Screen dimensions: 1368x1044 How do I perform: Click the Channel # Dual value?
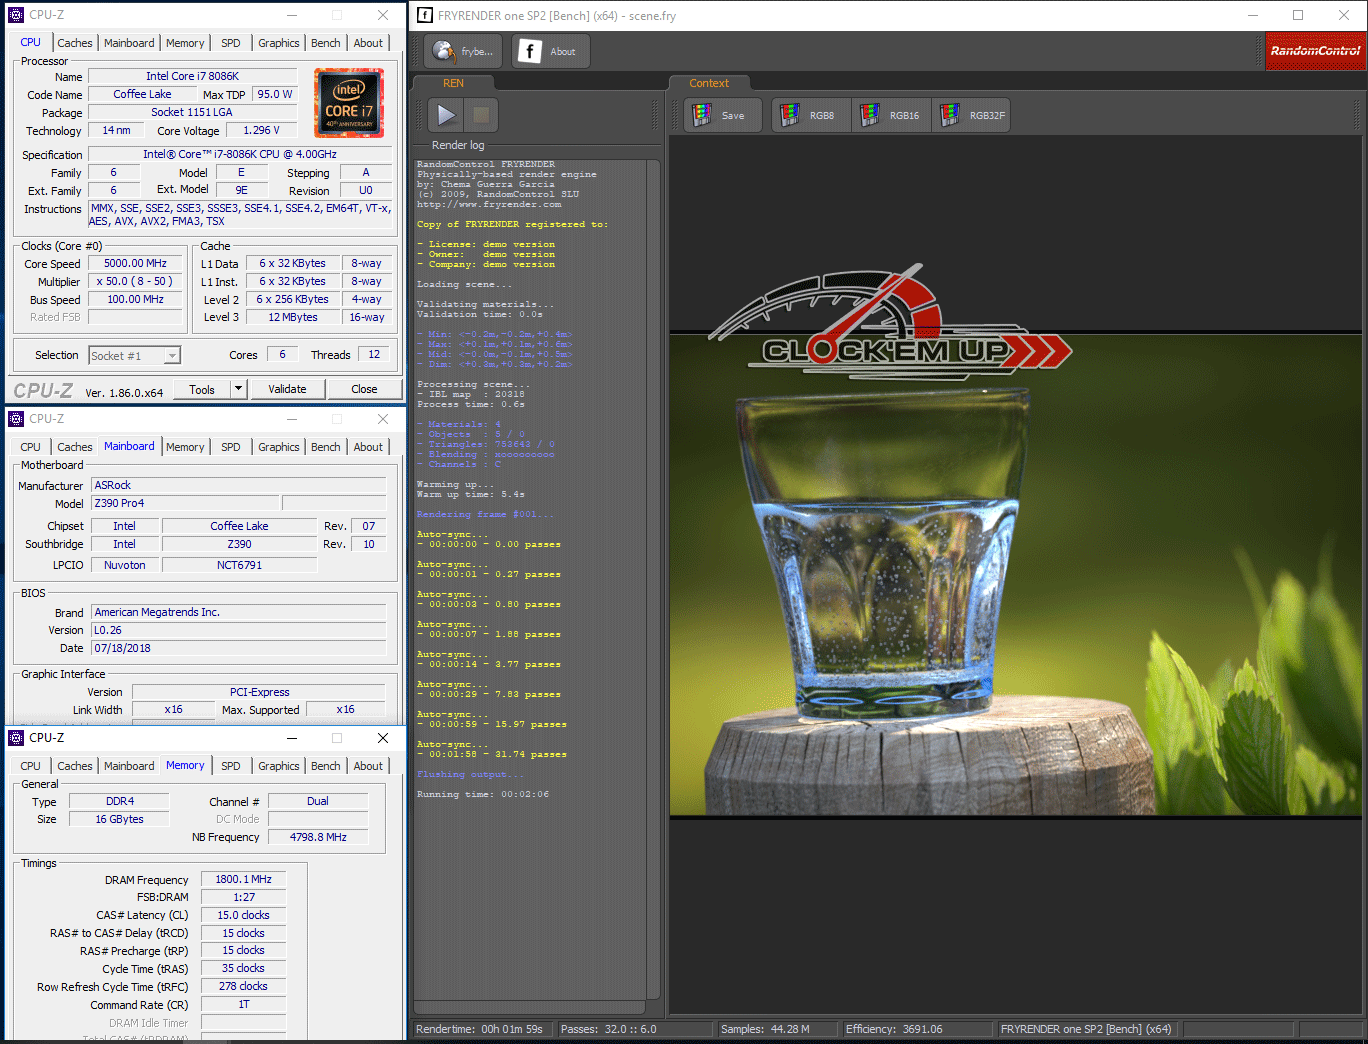(x=318, y=801)
